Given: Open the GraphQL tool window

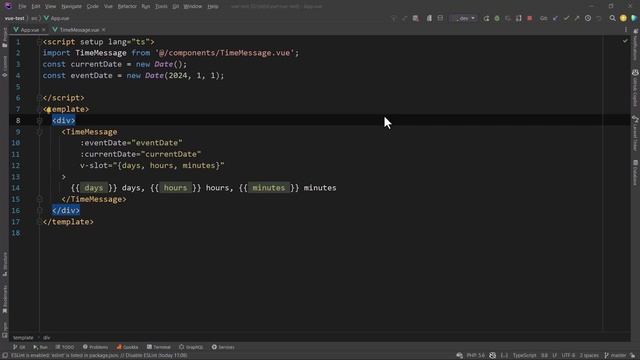Looking at the screenshot, I should (x=191, y=347).
